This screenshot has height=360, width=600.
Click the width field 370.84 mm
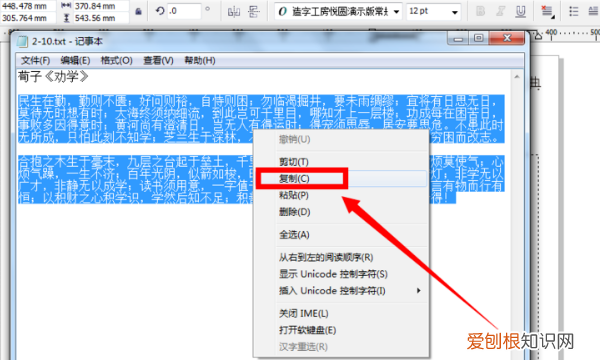(x=100, y=6)
